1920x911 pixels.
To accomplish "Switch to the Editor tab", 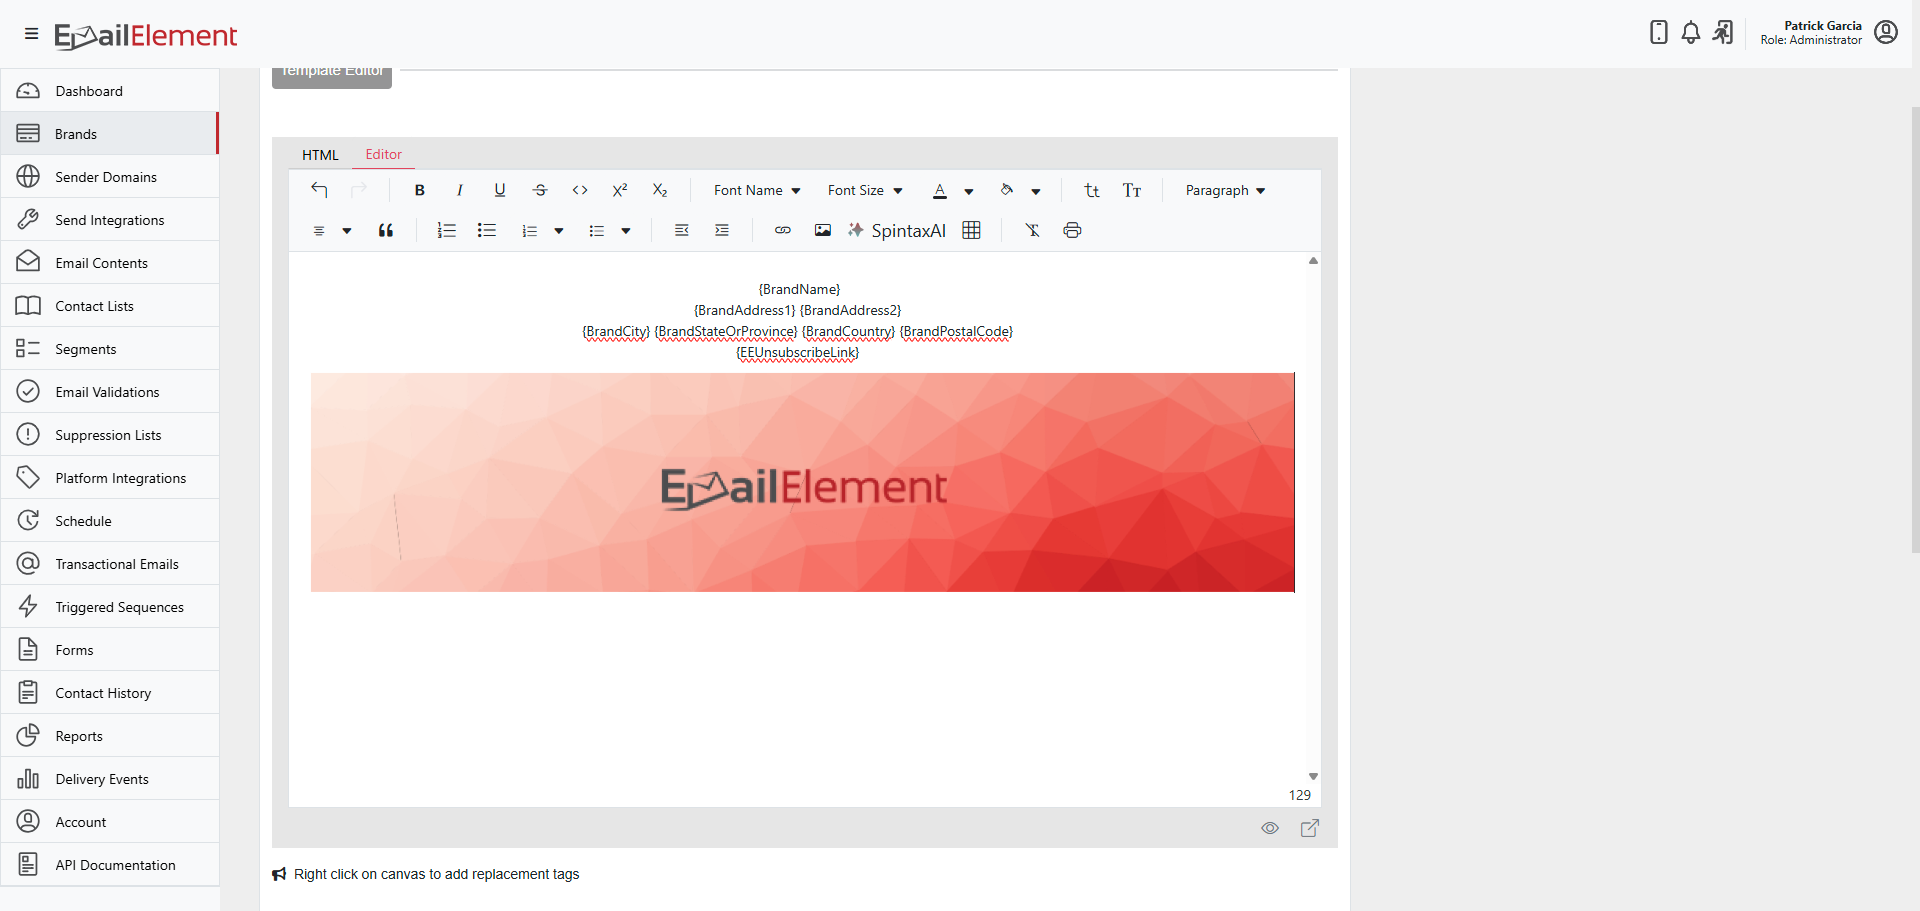I will pyautogui.click(x=383, y=155).
